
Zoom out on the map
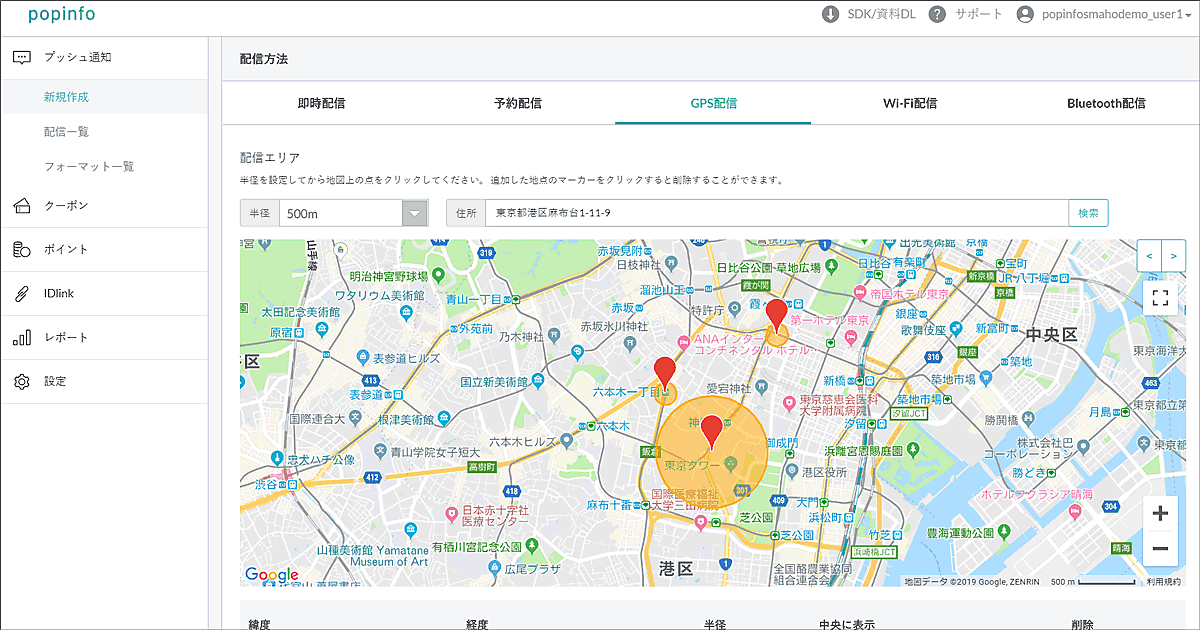1160,548
